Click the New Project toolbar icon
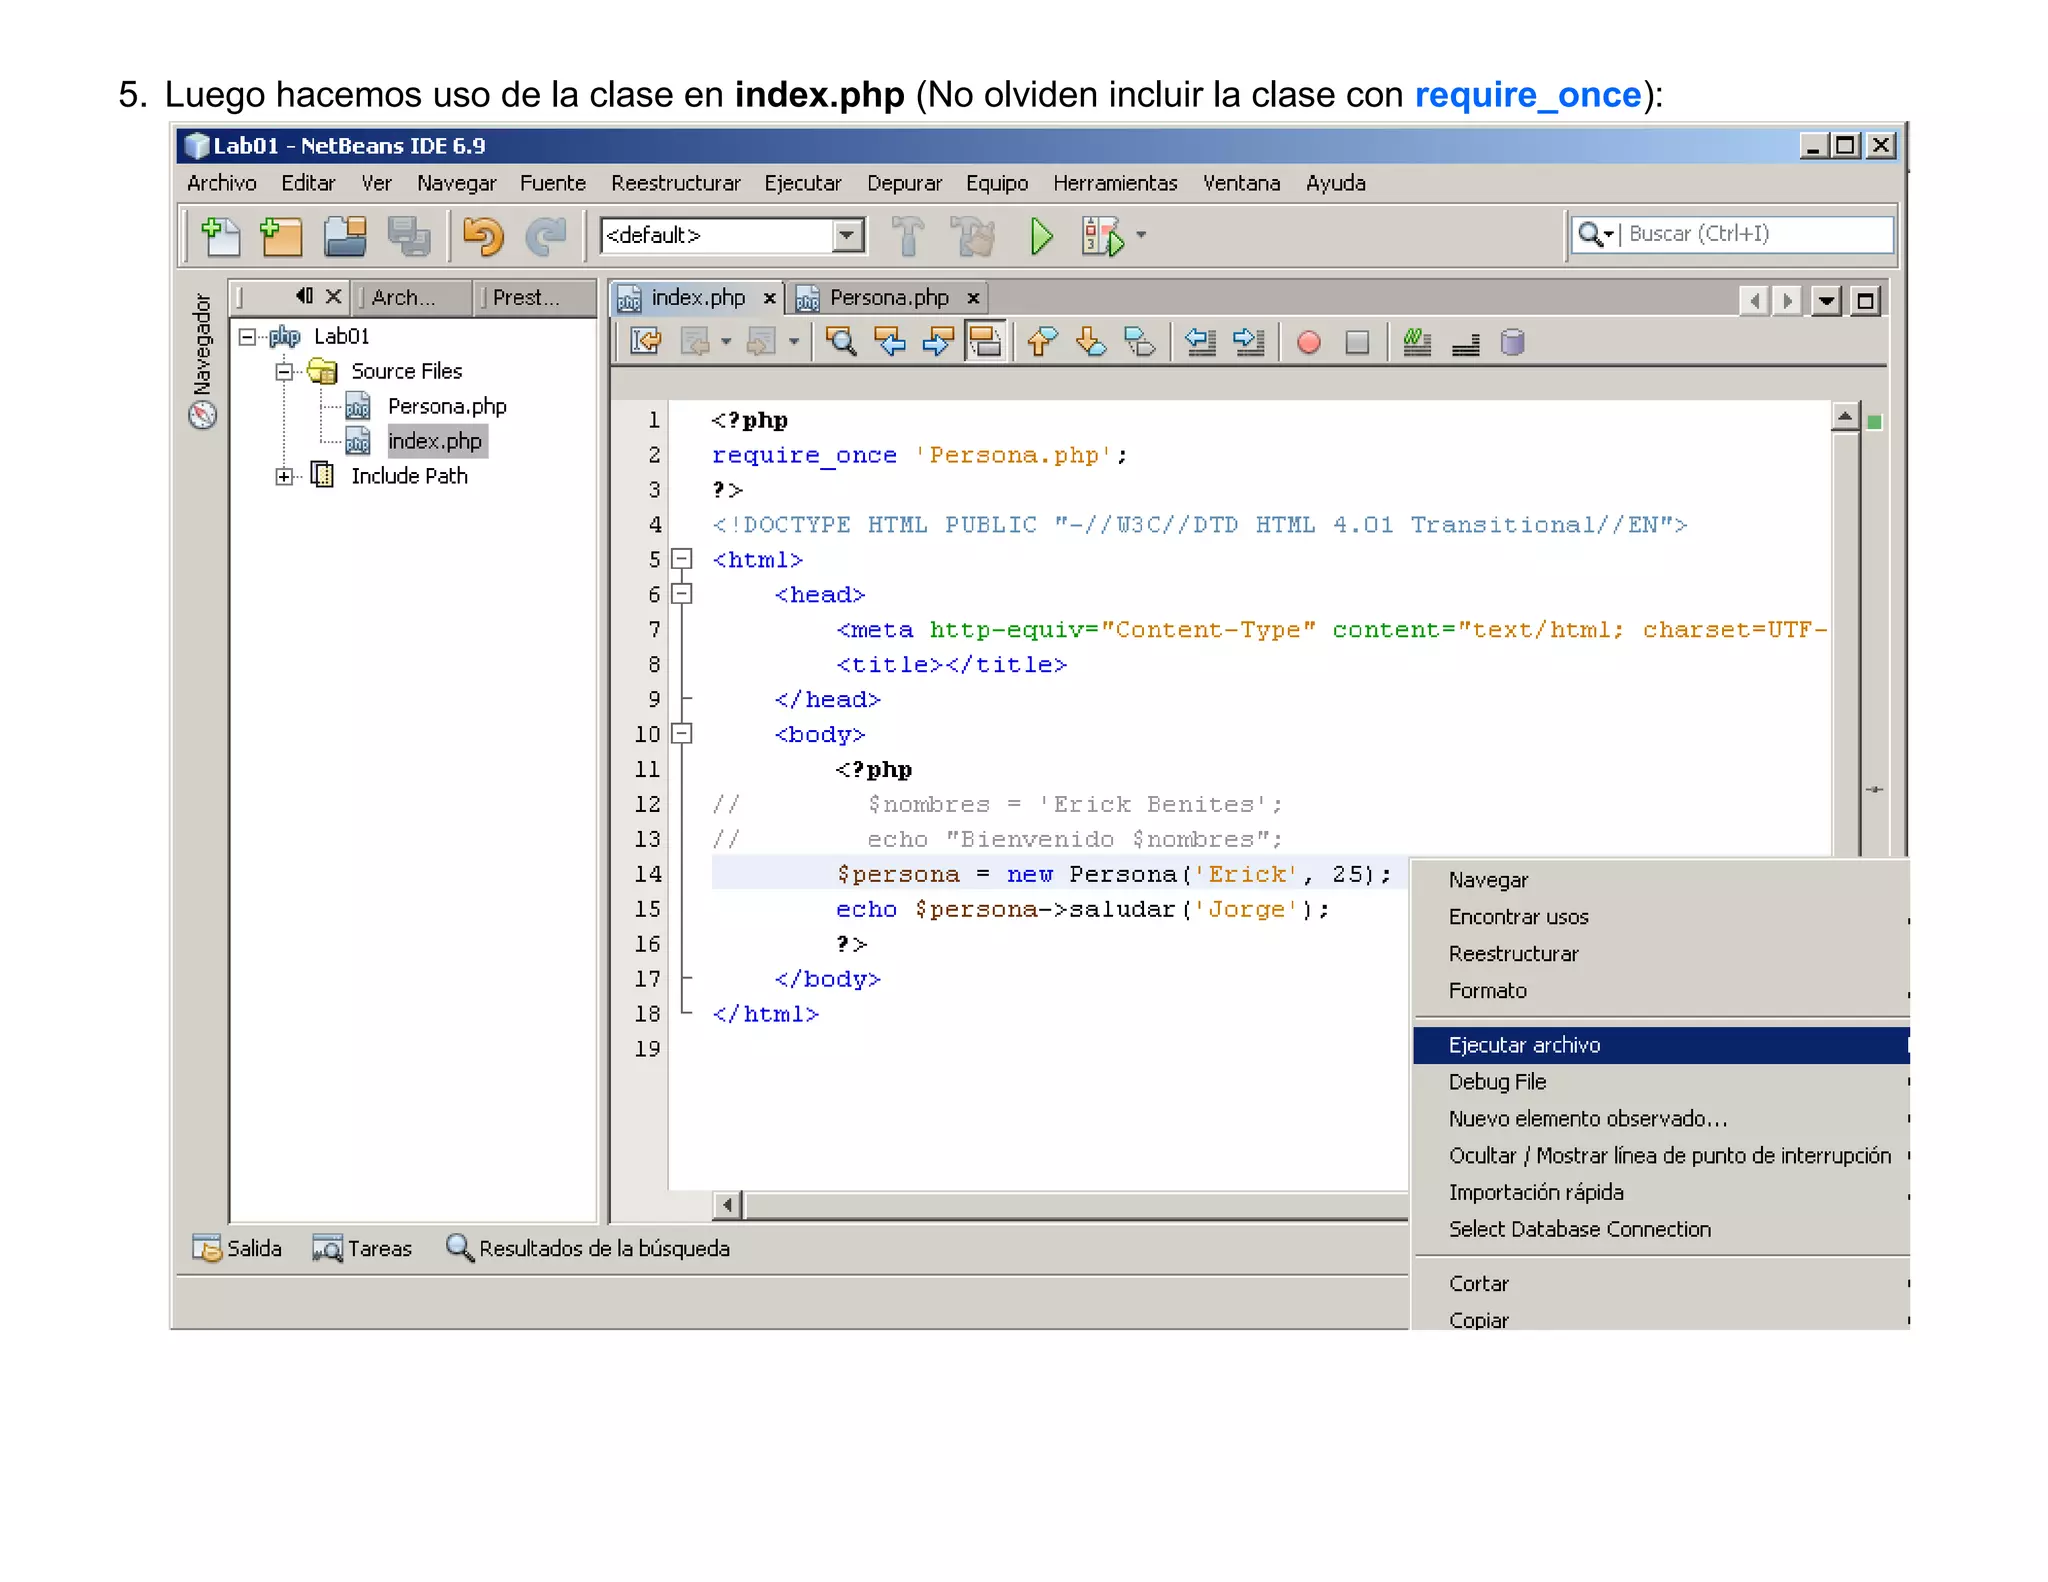 click(281, 237)
